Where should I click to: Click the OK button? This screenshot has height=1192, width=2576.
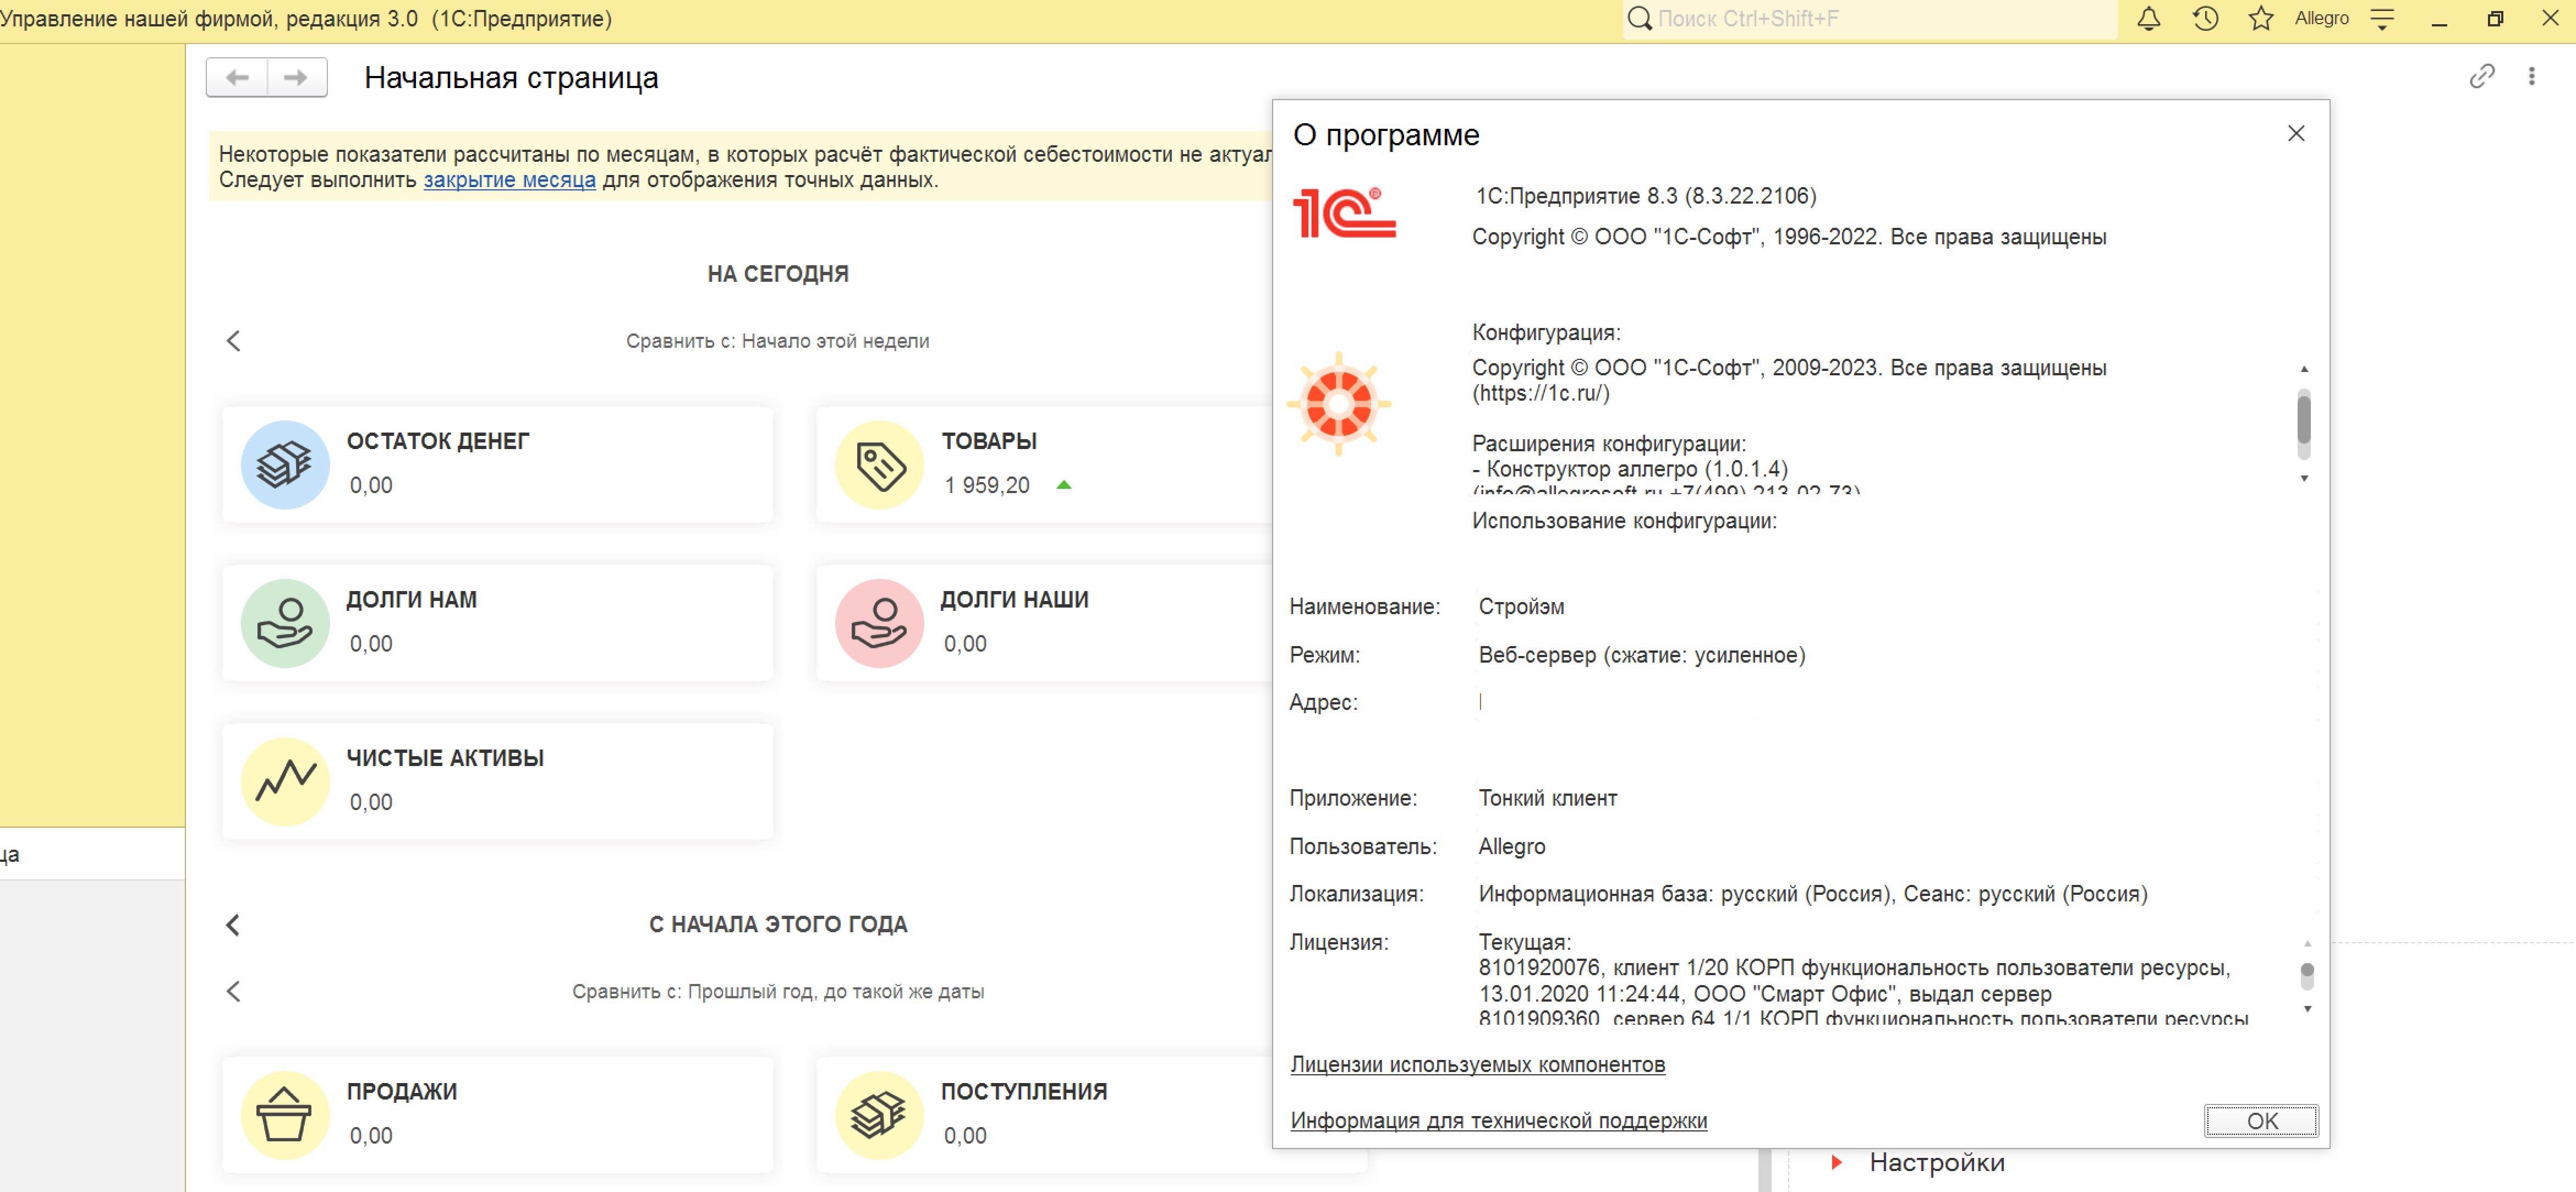click(x=2261, y=1120)
